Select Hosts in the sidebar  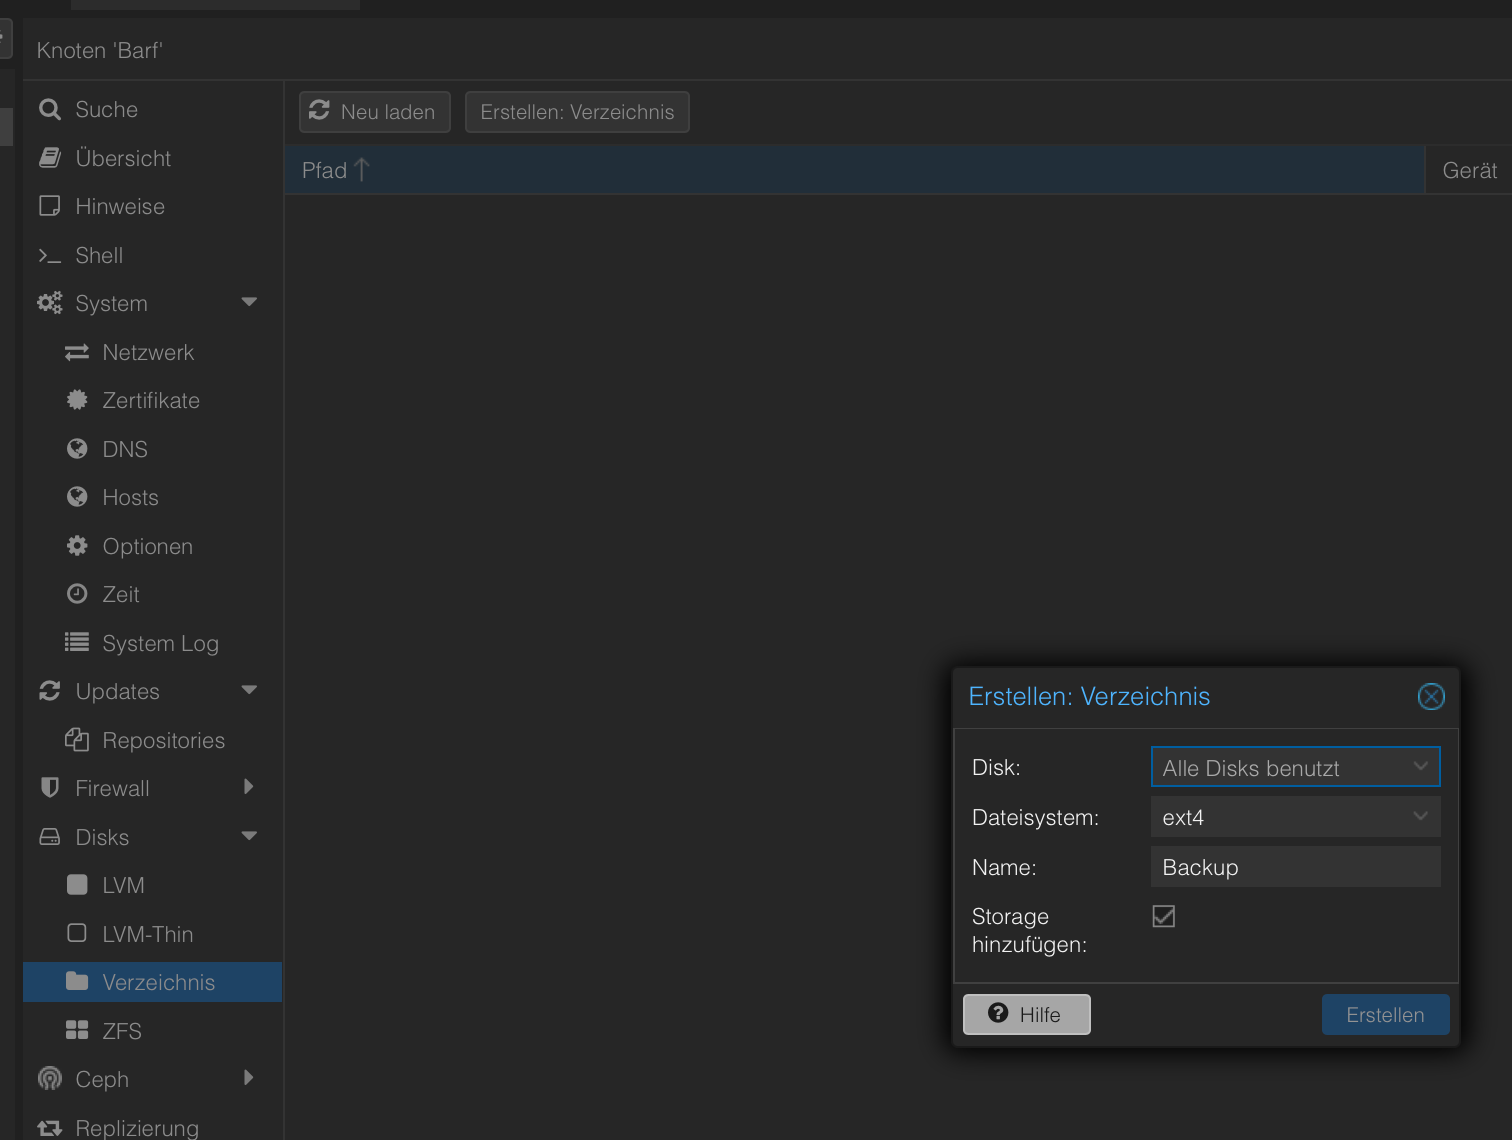[x=152, y=497]
